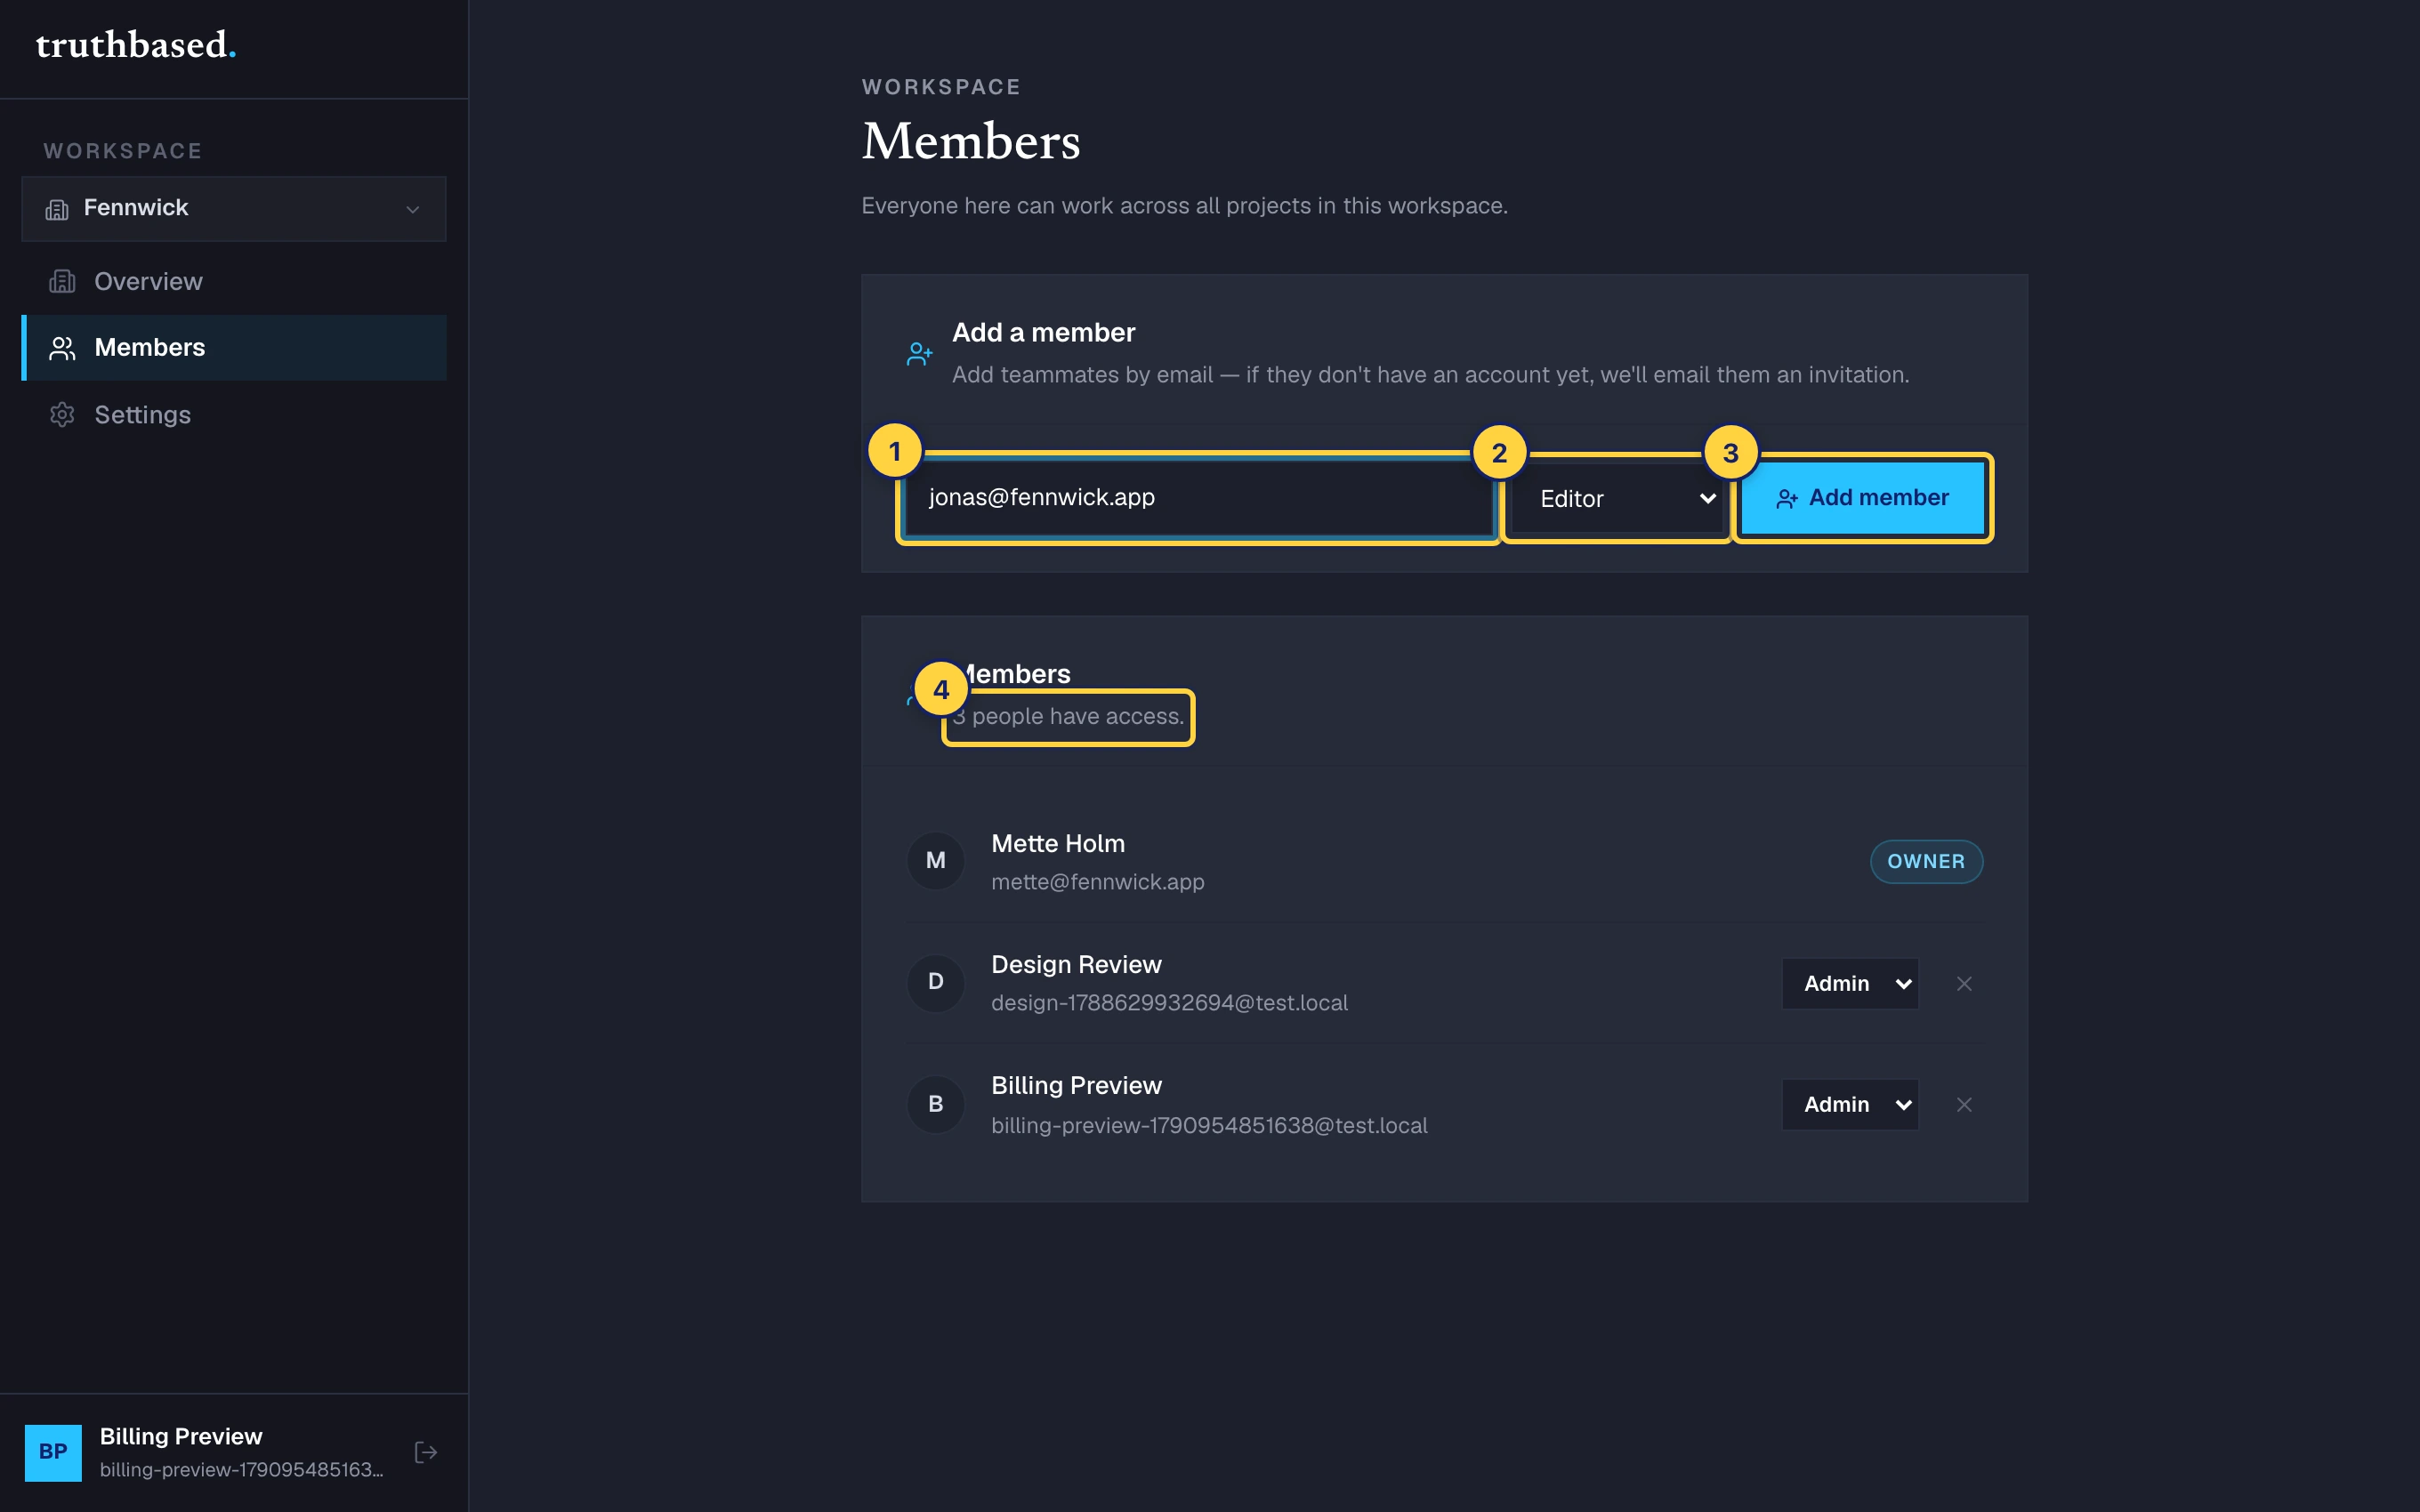This screenshot has width=2420, height=1512.
Task: Change Design Review's Admin role dropdown
Action: [1850, 983]
